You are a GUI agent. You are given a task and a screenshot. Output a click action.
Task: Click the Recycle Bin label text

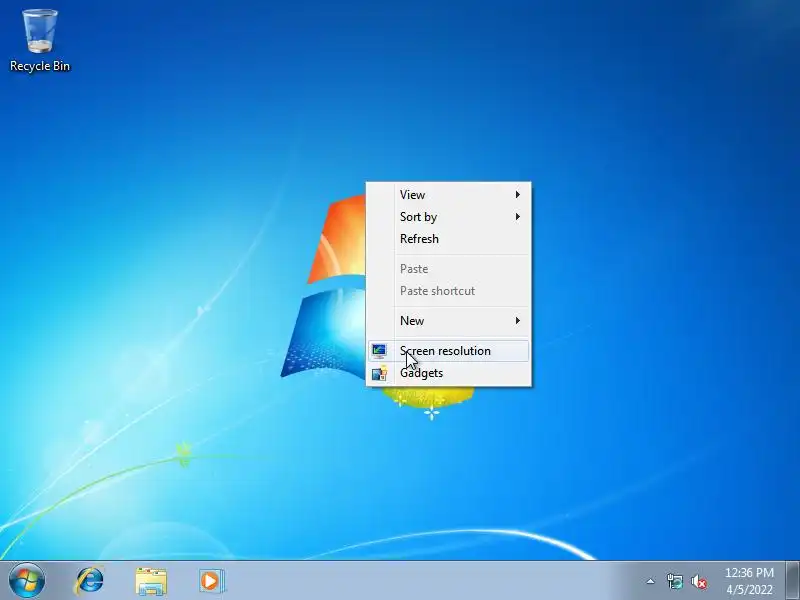tap(40, 66)
